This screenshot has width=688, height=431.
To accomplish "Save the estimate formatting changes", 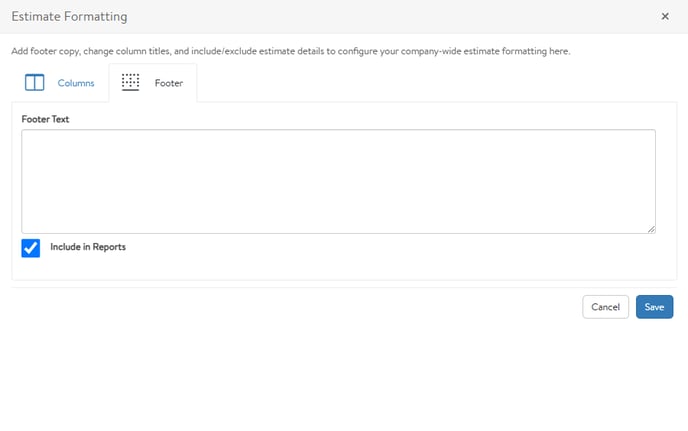I will (x=654, y=307).
